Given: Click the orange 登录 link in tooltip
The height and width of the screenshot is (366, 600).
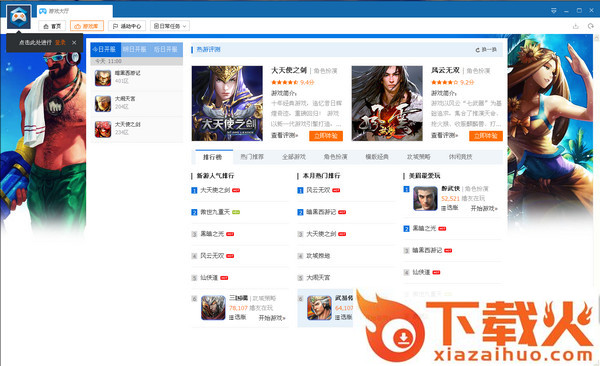Looking at the screenshot, I should pyautogui.click(x=60, y=42).
